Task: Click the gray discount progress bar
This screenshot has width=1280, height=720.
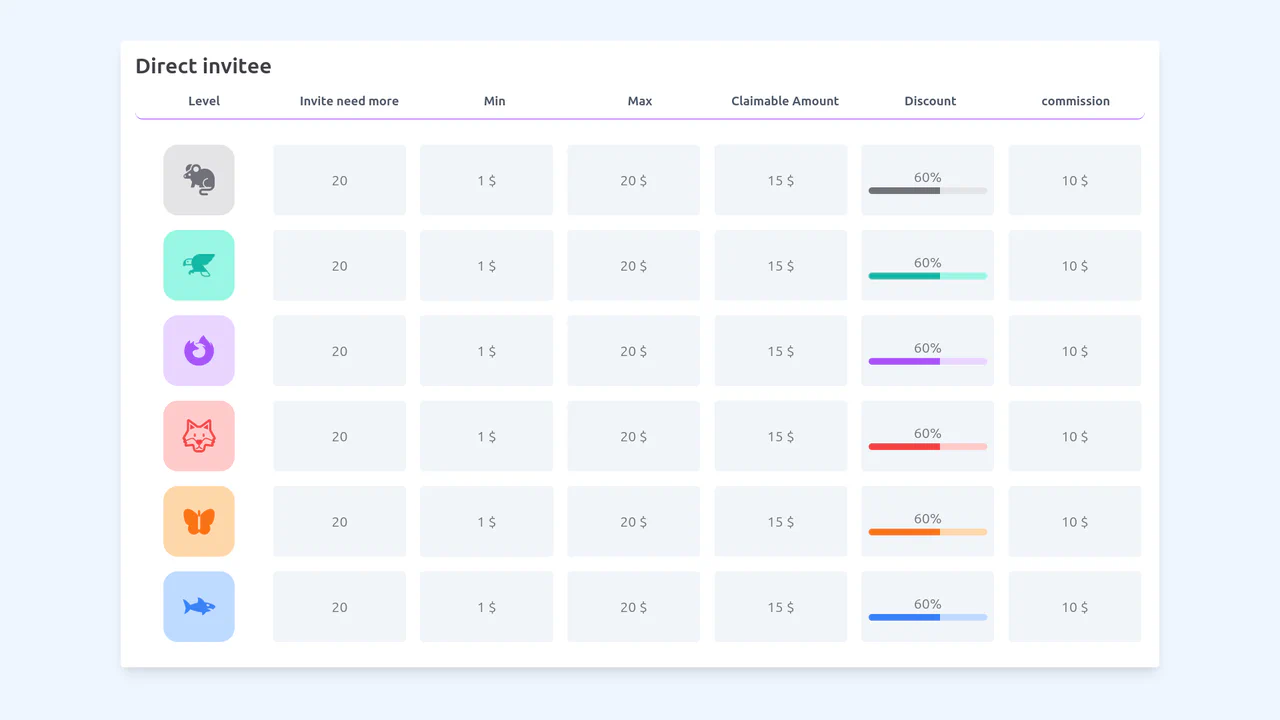Action: (x=928, y=190)
